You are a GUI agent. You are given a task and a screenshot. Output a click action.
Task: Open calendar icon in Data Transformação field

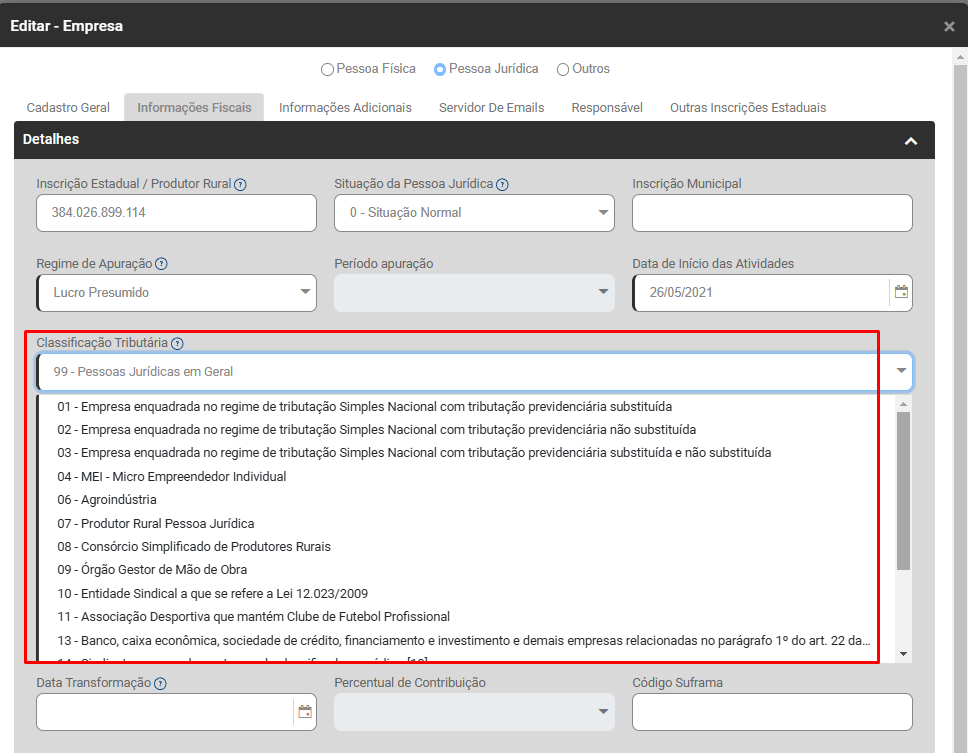tap(305, 712)
